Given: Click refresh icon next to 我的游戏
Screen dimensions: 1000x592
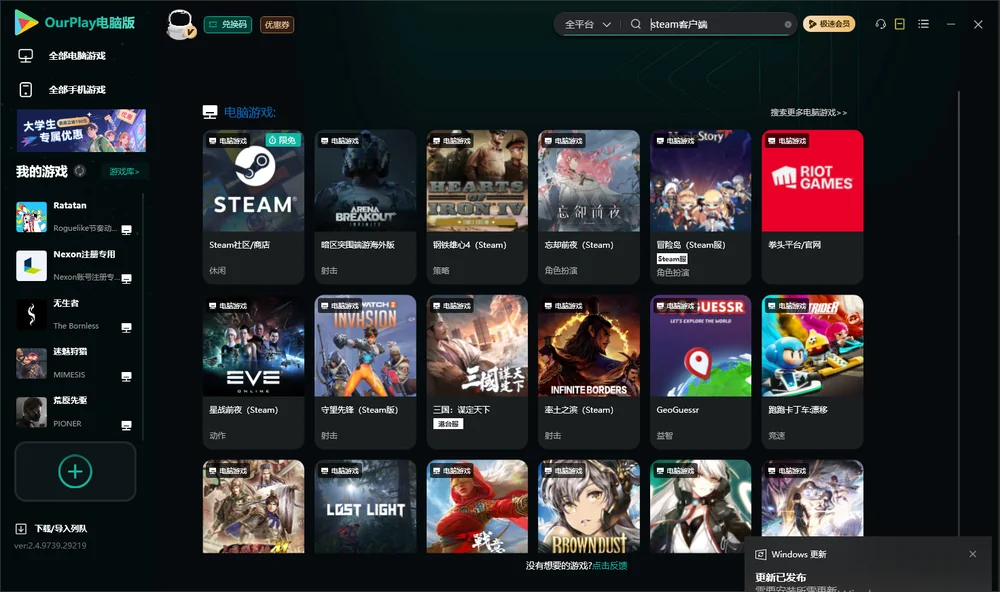Looking at the screenshot, I should [x=80, y=171].
